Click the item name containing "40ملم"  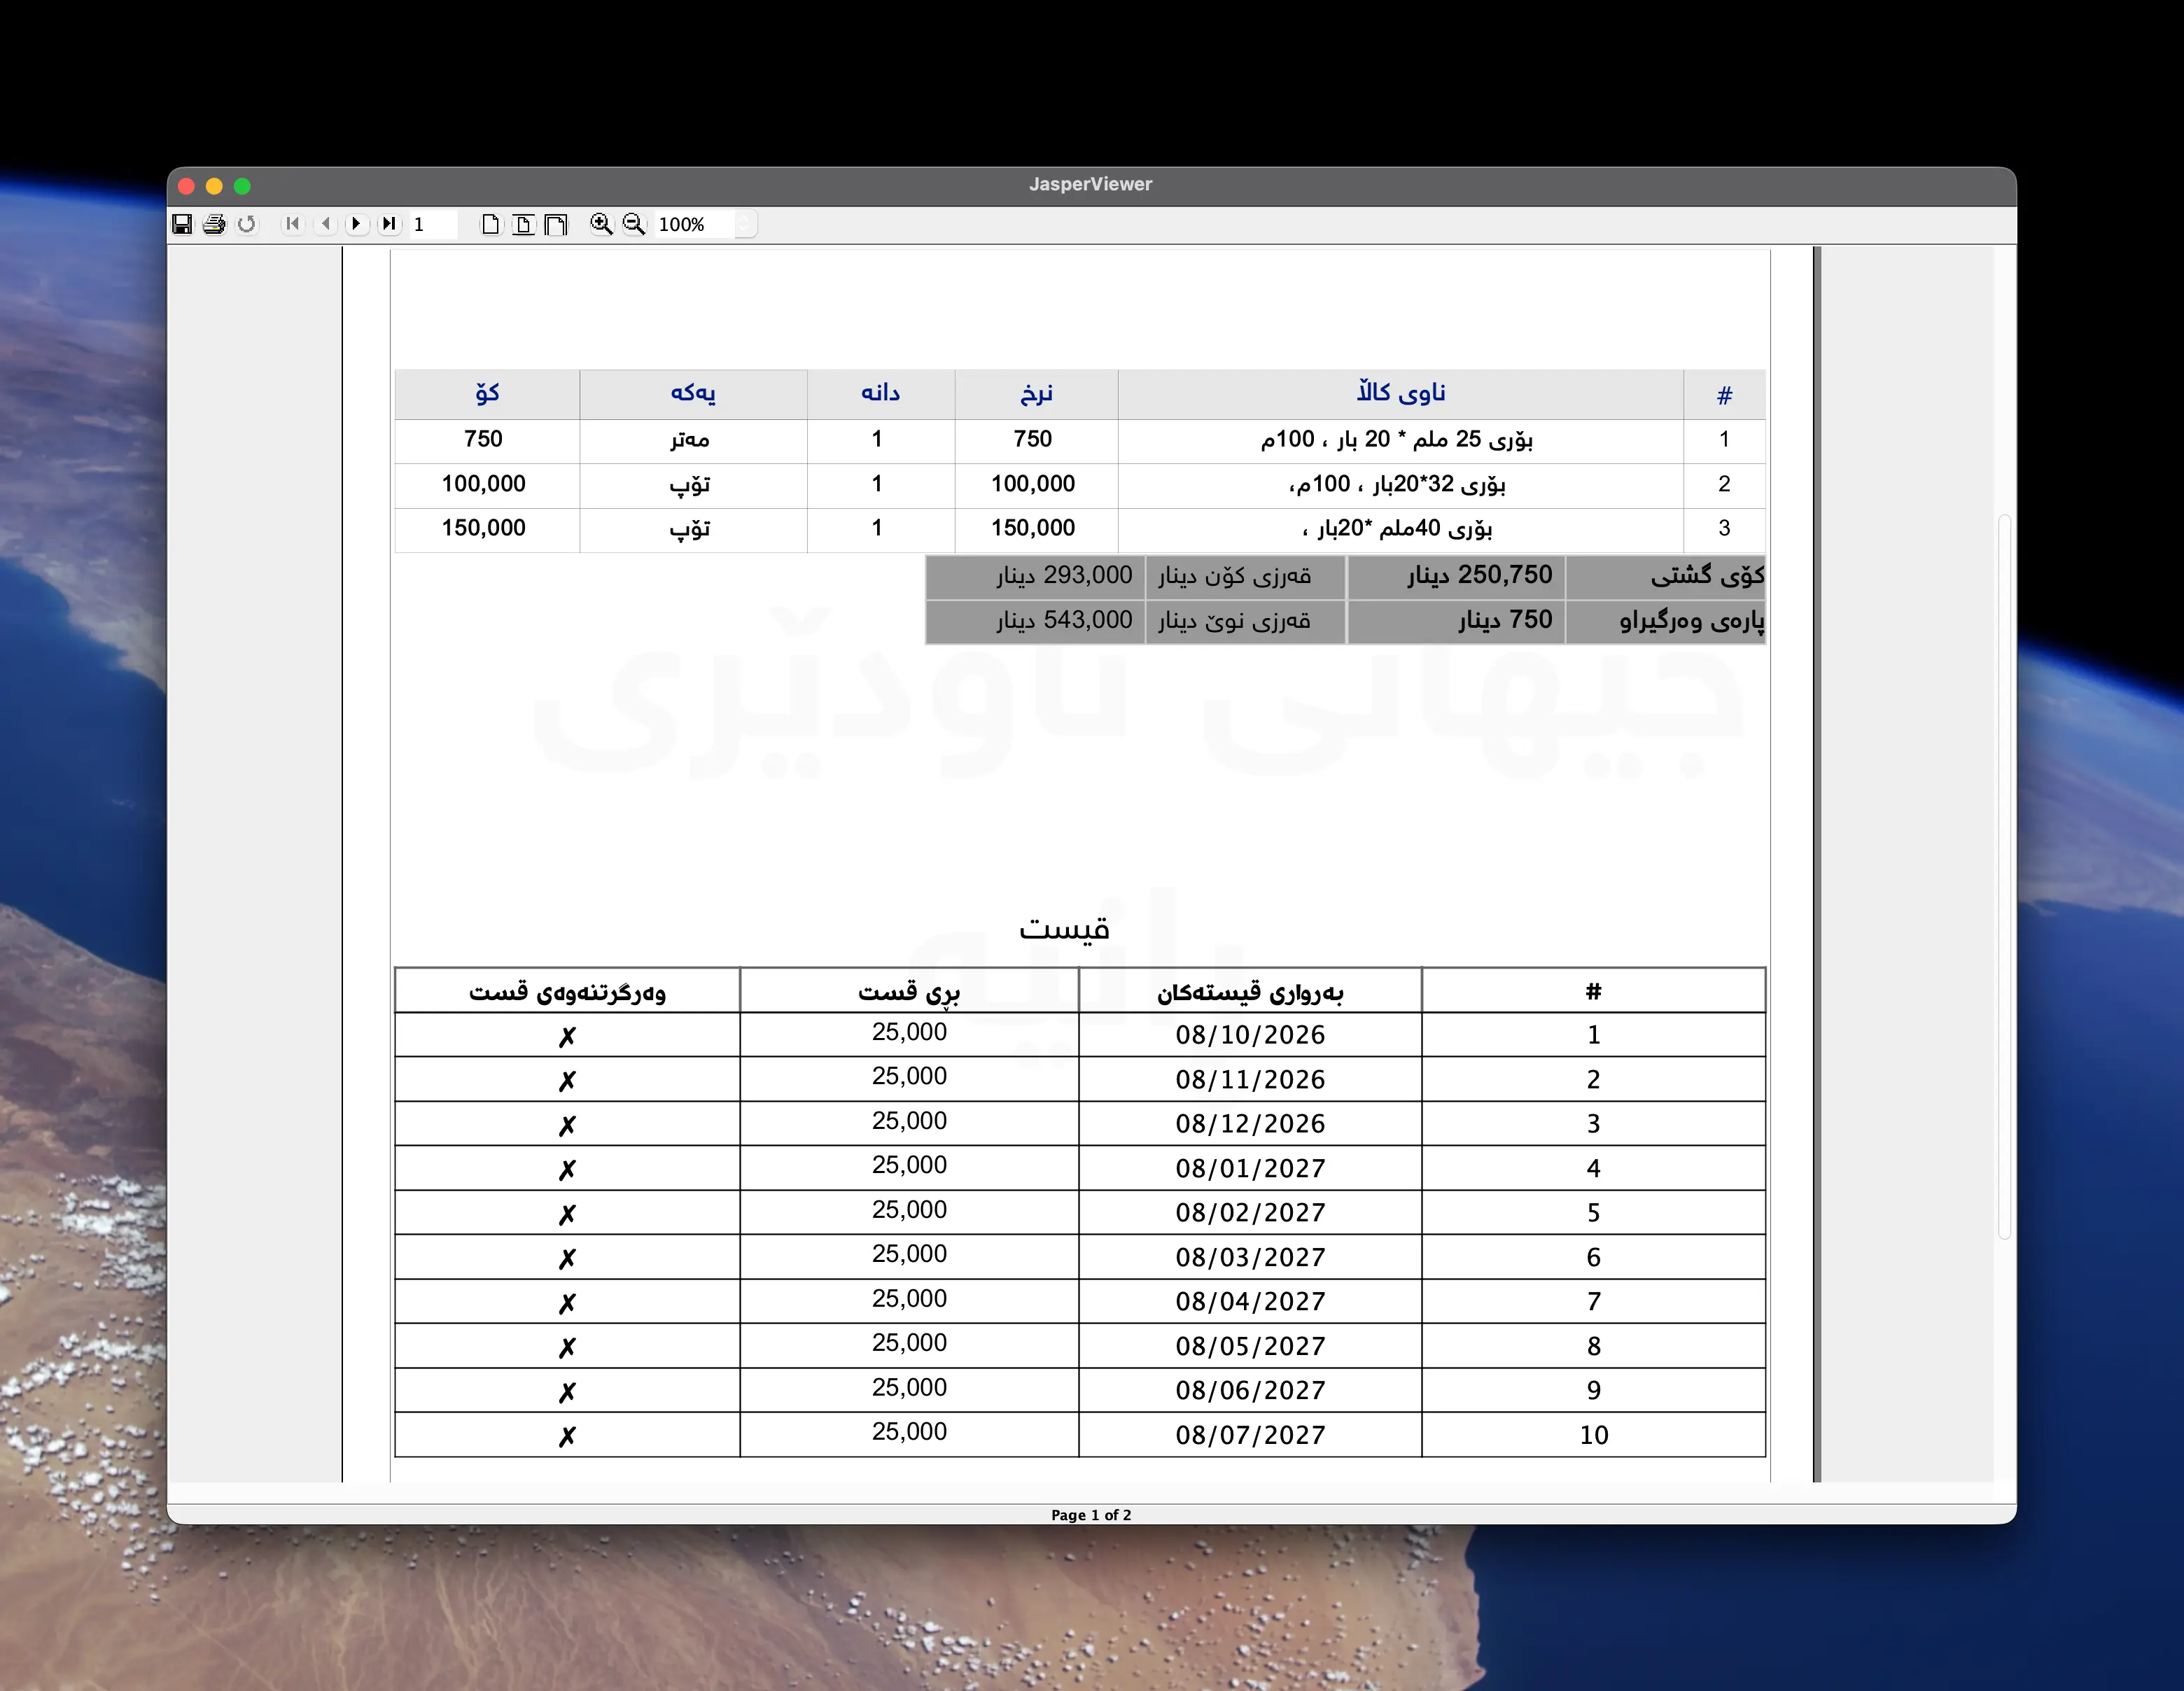click(1397, 528)
